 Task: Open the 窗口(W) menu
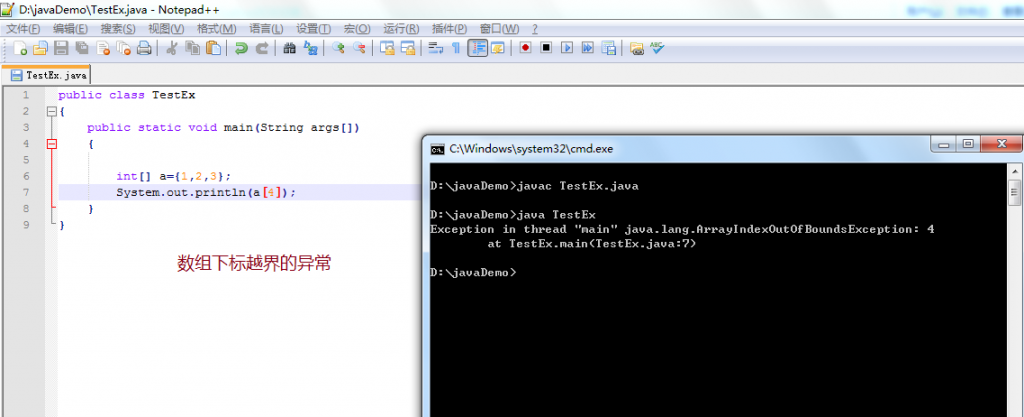[500, 29]
